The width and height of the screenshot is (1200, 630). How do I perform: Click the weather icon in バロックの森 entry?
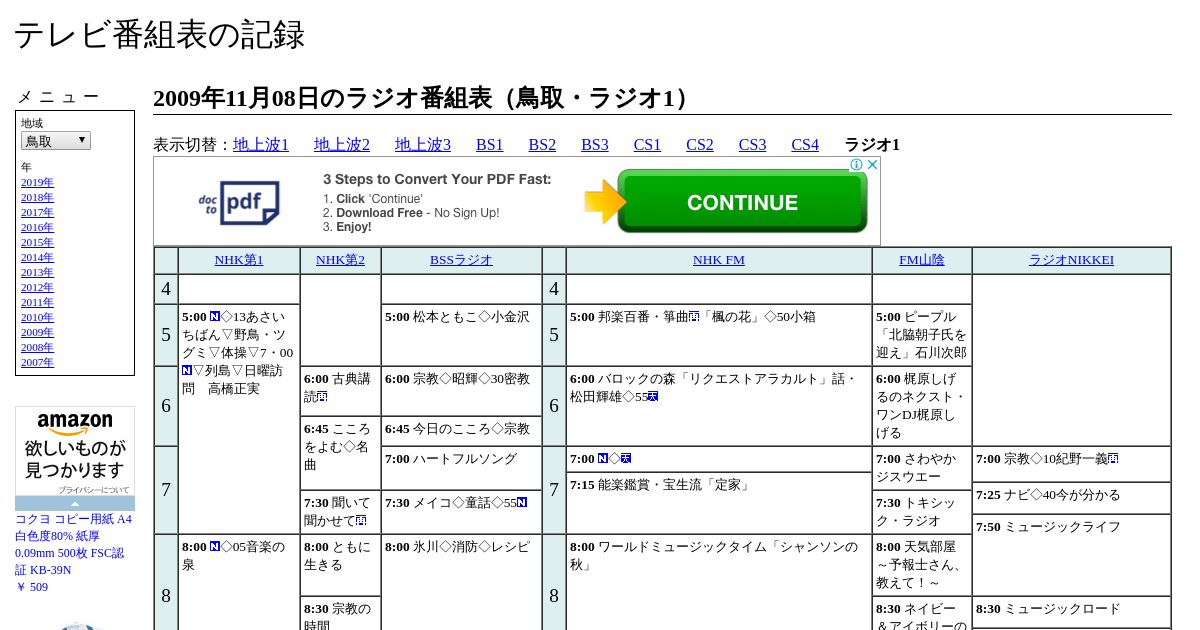[653, 397]
